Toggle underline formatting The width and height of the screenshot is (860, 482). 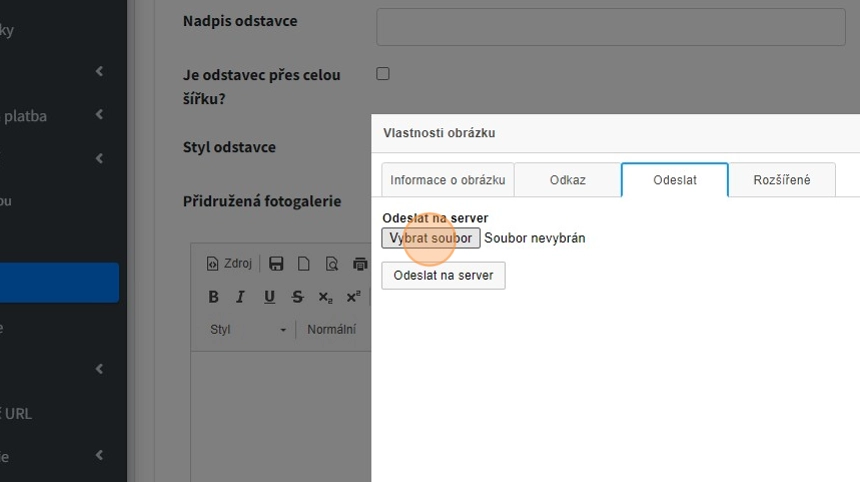point(269,297)
